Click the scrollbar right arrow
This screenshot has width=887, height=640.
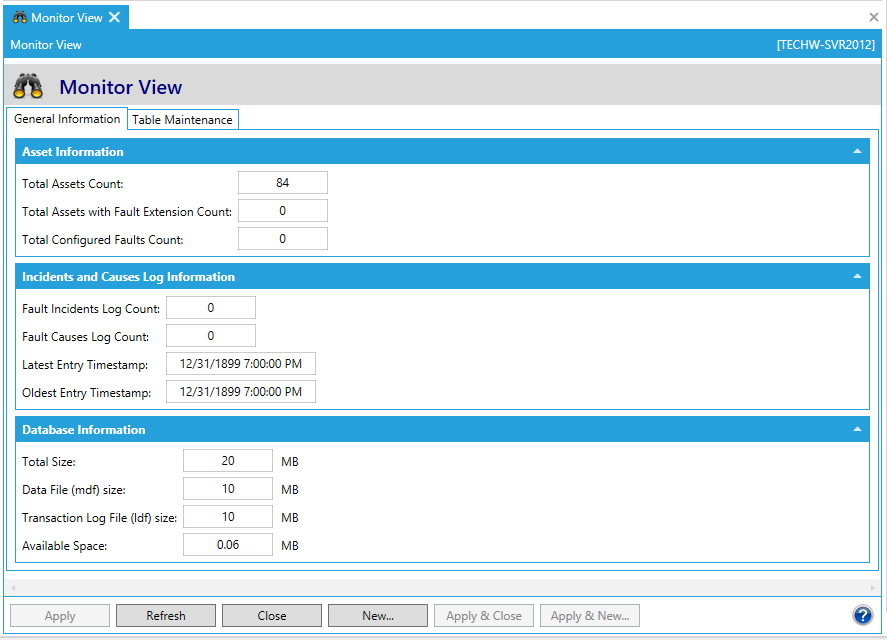point(873,587)
